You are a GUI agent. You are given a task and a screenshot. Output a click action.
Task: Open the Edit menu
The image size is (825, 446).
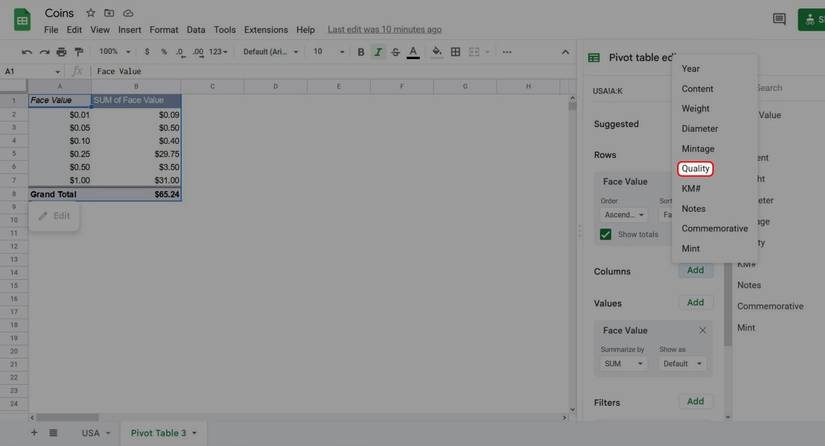pos(74,29)
